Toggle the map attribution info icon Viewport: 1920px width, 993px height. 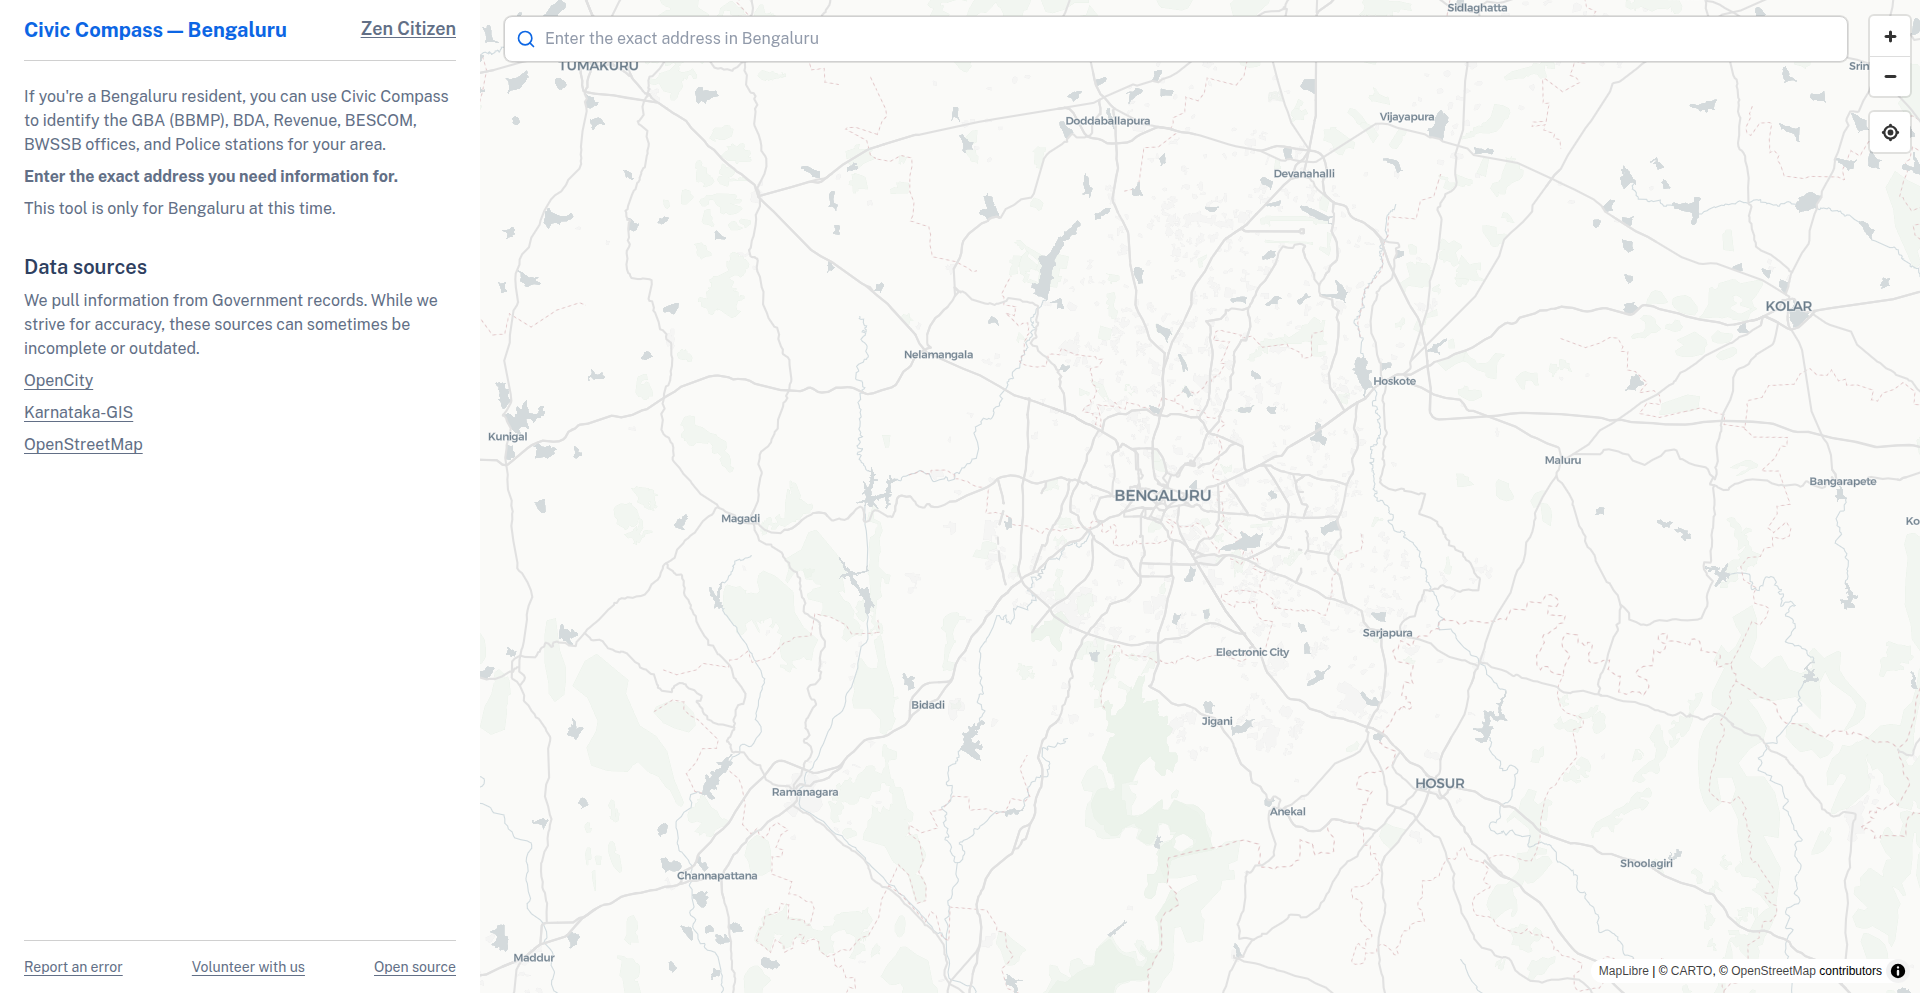coord(1898,971)
